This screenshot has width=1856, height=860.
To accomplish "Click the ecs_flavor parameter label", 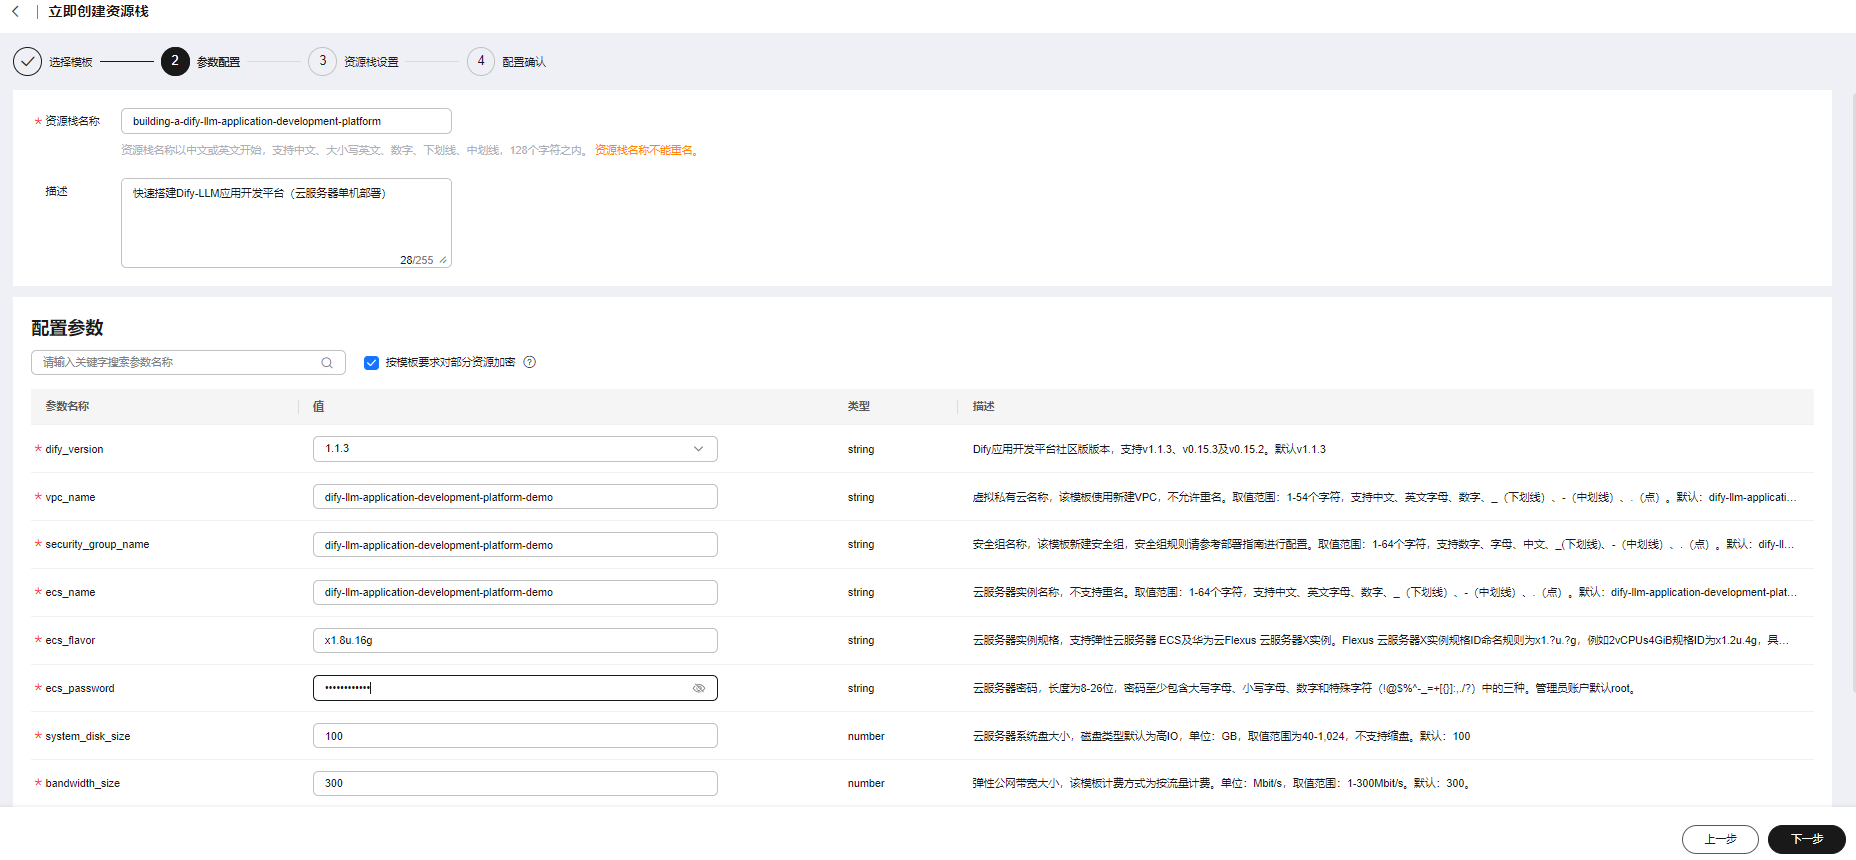I will (x=70, y=640).
